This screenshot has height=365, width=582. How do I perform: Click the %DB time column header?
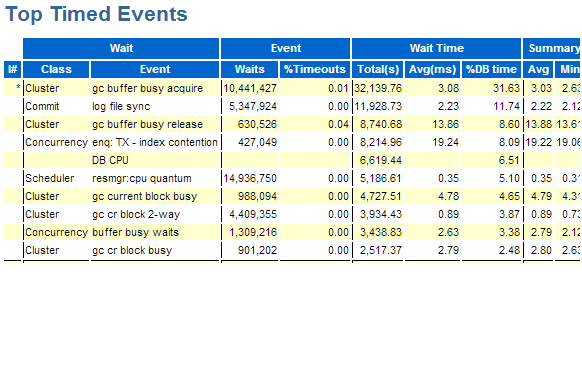[491, 69]
